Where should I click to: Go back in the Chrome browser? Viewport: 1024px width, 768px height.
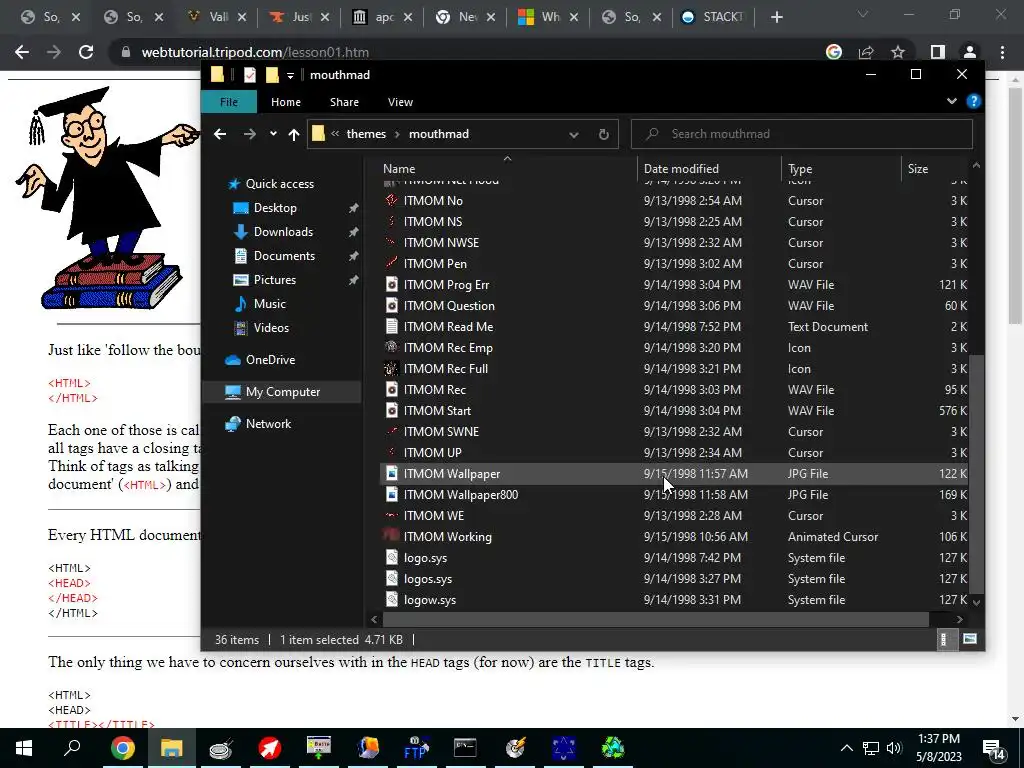click(22, 52)
